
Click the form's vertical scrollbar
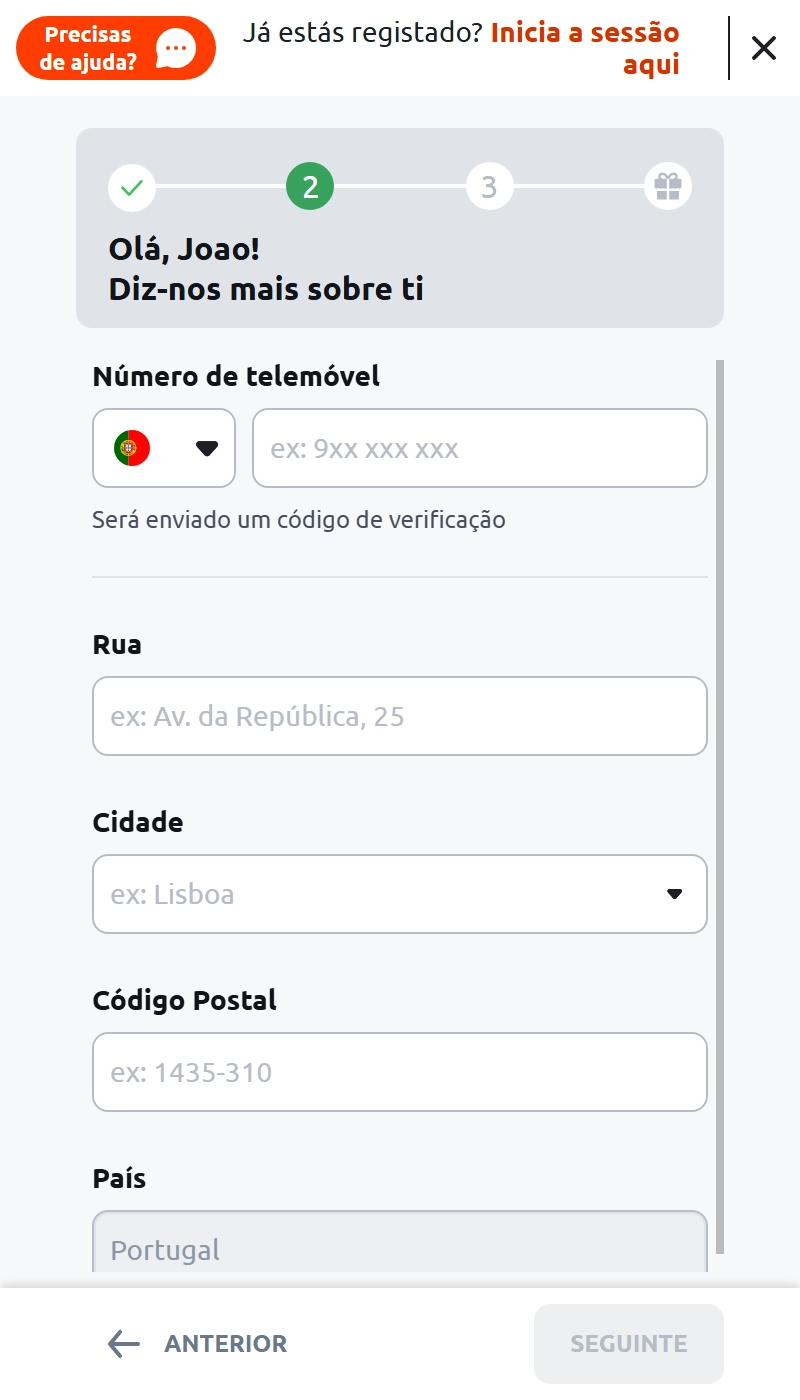(721, 800)
